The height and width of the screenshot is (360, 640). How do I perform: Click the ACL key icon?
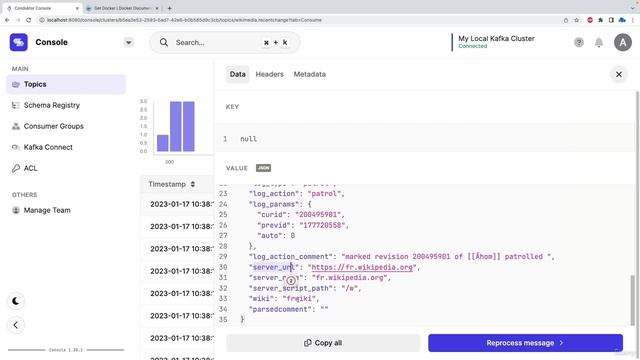(16, 168)
